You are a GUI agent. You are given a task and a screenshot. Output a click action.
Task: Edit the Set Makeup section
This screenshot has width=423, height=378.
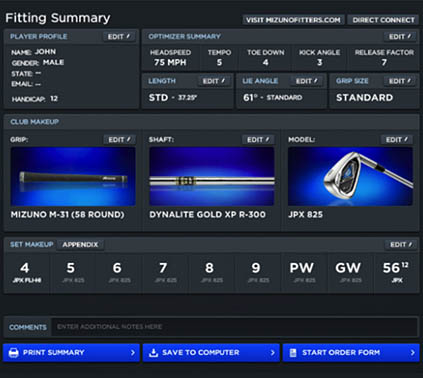tap(401, 245)
